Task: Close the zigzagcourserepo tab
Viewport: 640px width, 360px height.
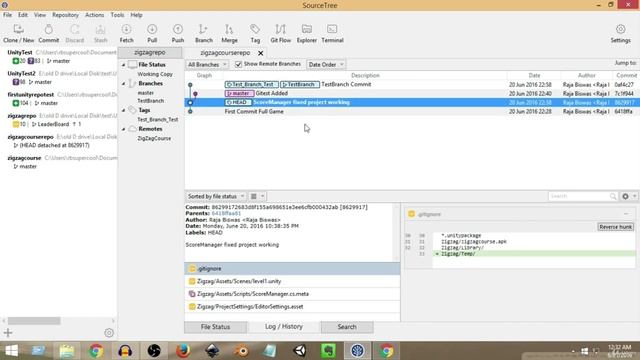Action: click(260, 53)
